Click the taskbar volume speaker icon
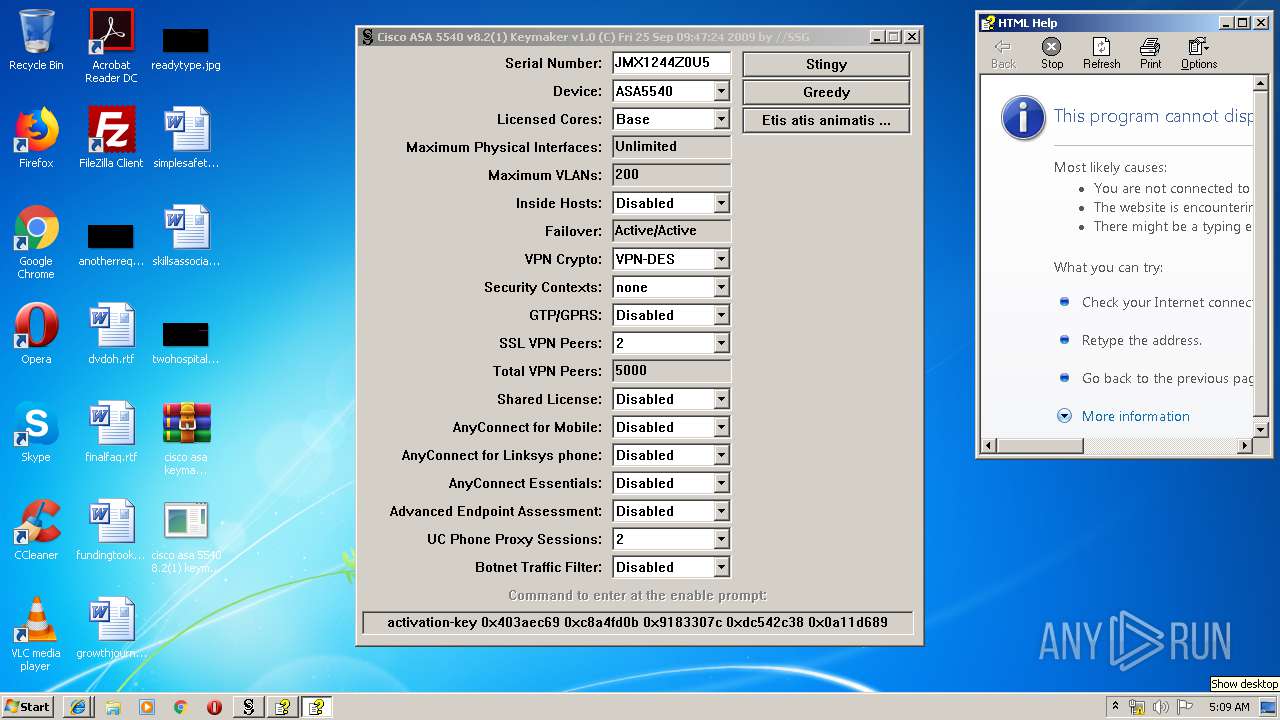Screen dimensions: 1280x720 (1160, 707)
